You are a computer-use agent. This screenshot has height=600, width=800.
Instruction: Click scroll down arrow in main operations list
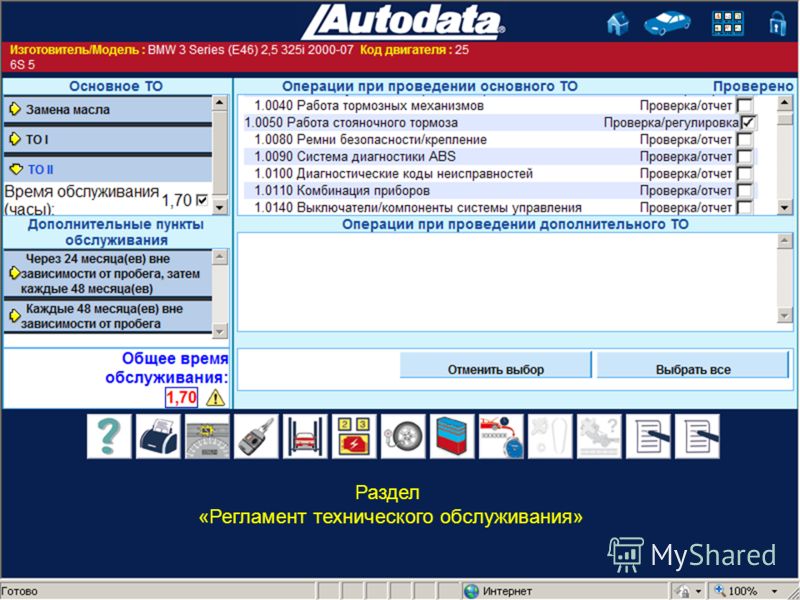785,207
